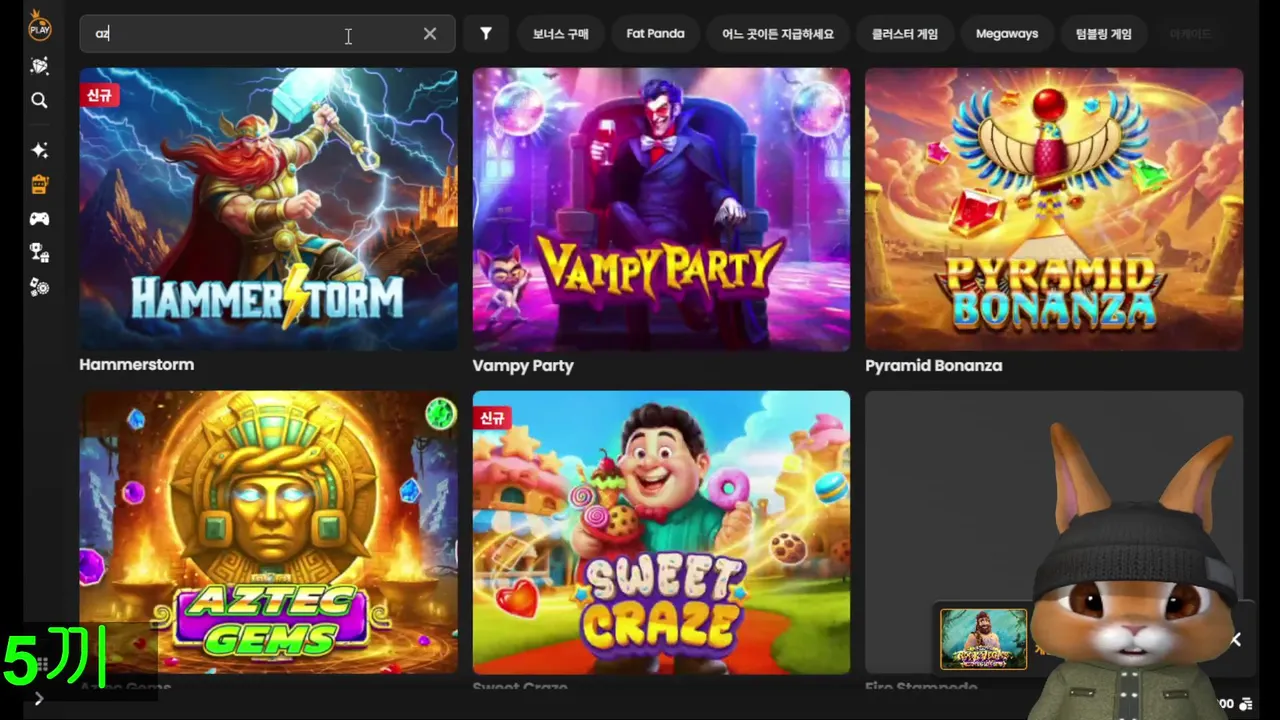
Task: Click the Pyramid Bonanza title text
Action: click(x=934, y=366)
